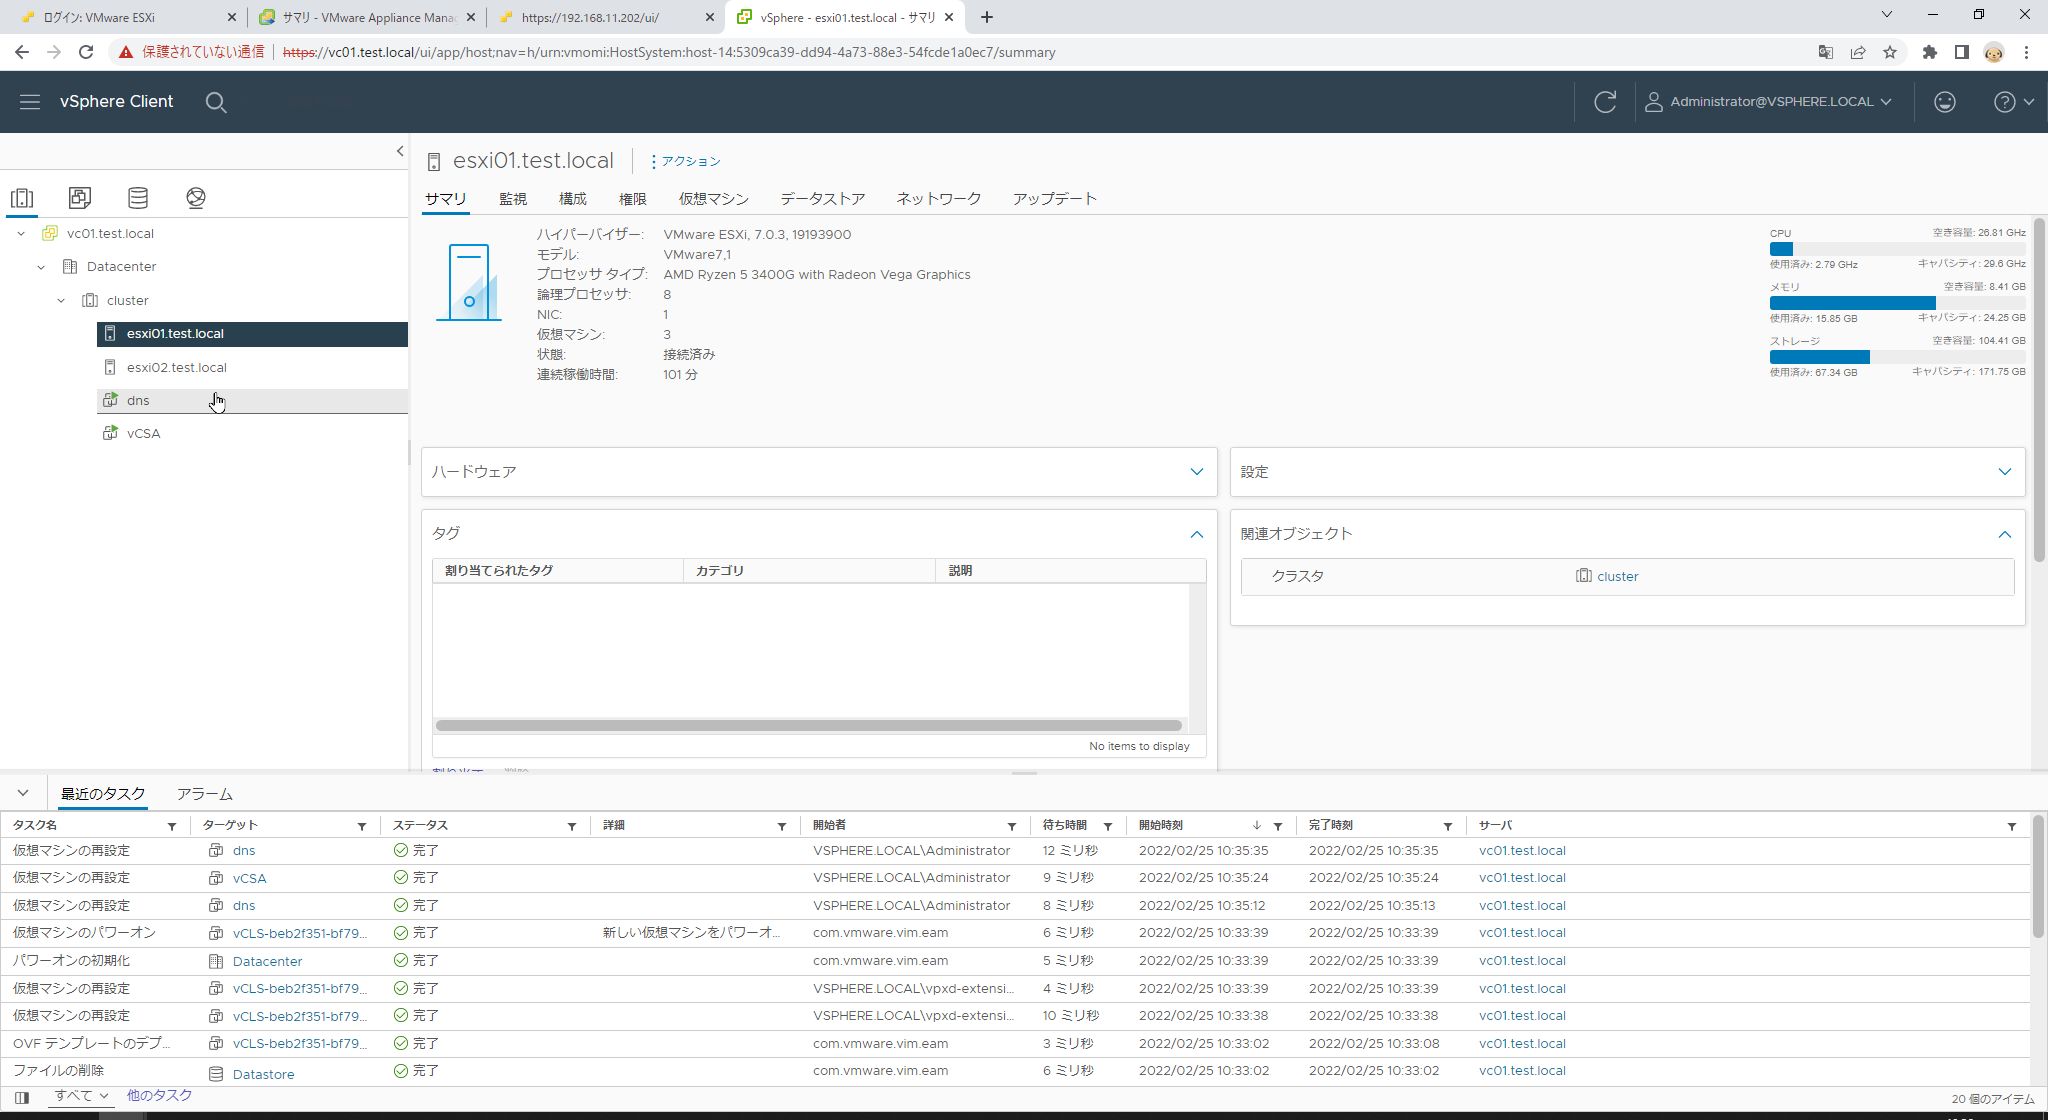Filter the タスク名 column
Viewport: 2048px width, 1120px height.
tap(172, 826)
